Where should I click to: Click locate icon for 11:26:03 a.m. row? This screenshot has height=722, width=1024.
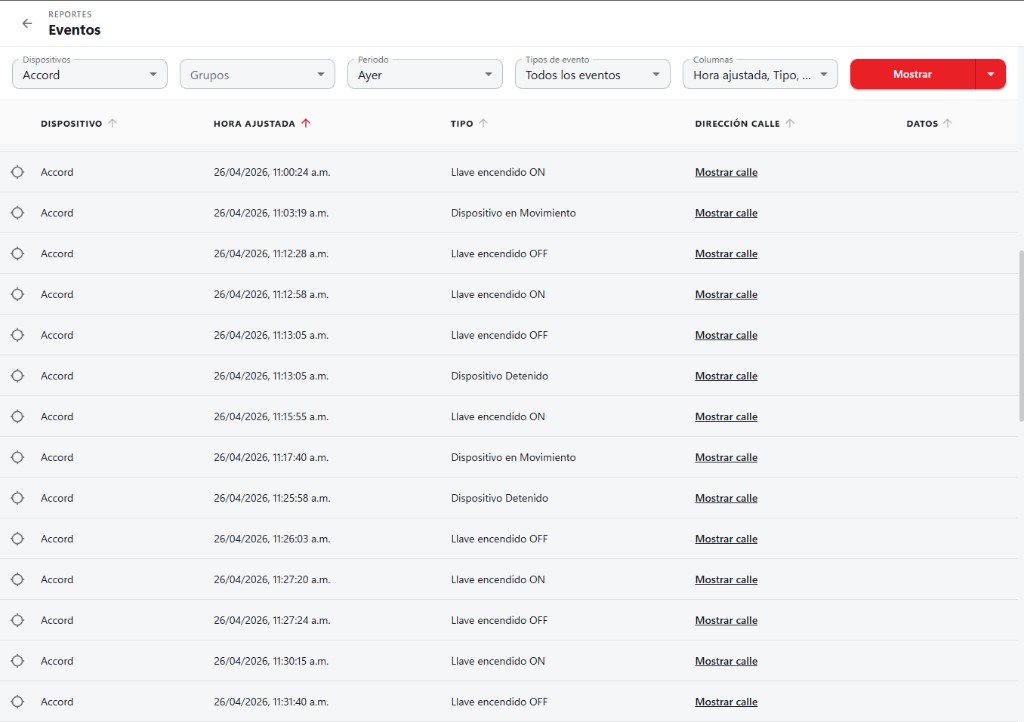[18, 539]
